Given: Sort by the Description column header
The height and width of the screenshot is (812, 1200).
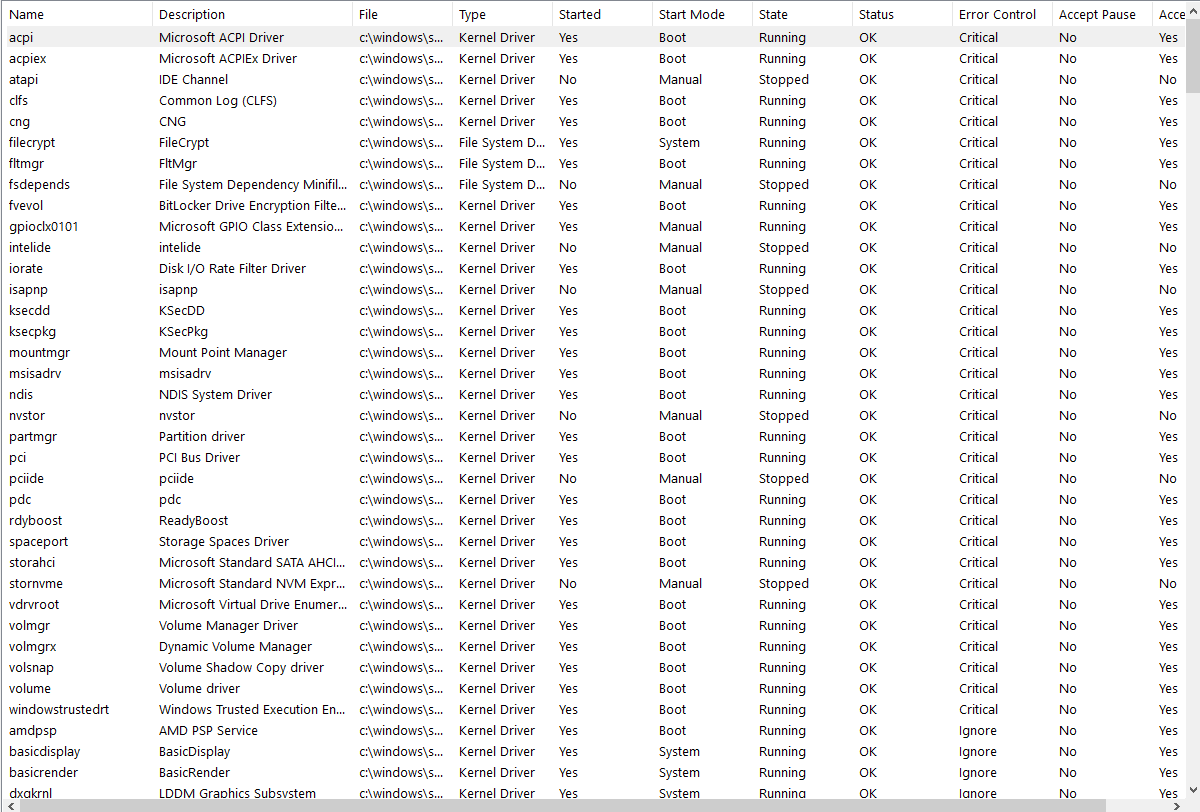Looking at the screenshot, I should 252,14.
